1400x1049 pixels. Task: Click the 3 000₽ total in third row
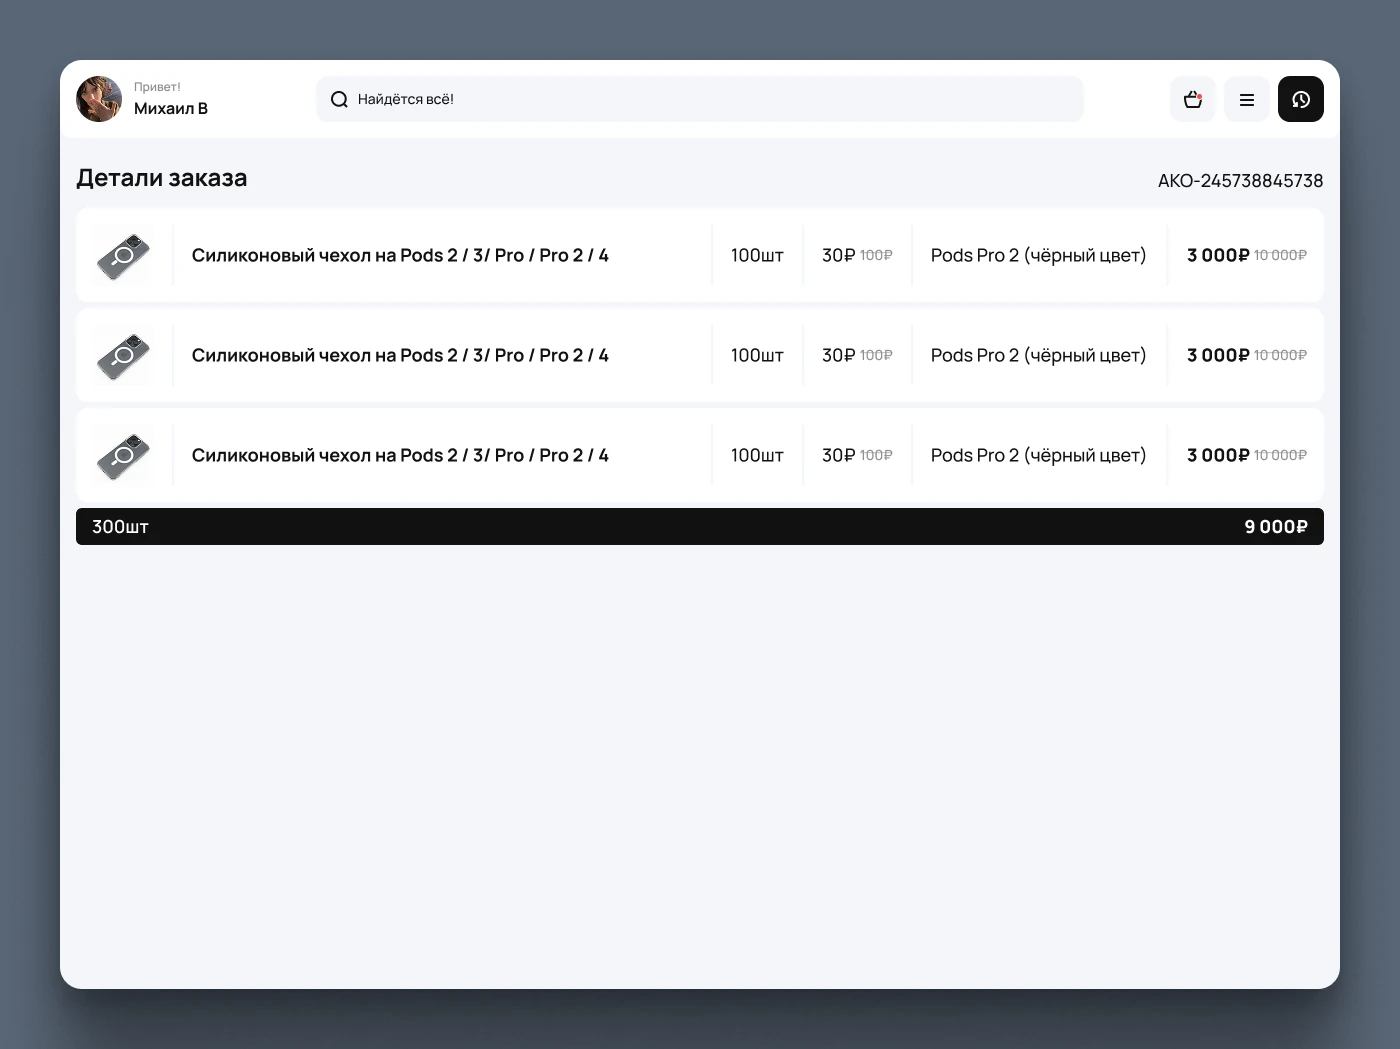click(1217, 456)
